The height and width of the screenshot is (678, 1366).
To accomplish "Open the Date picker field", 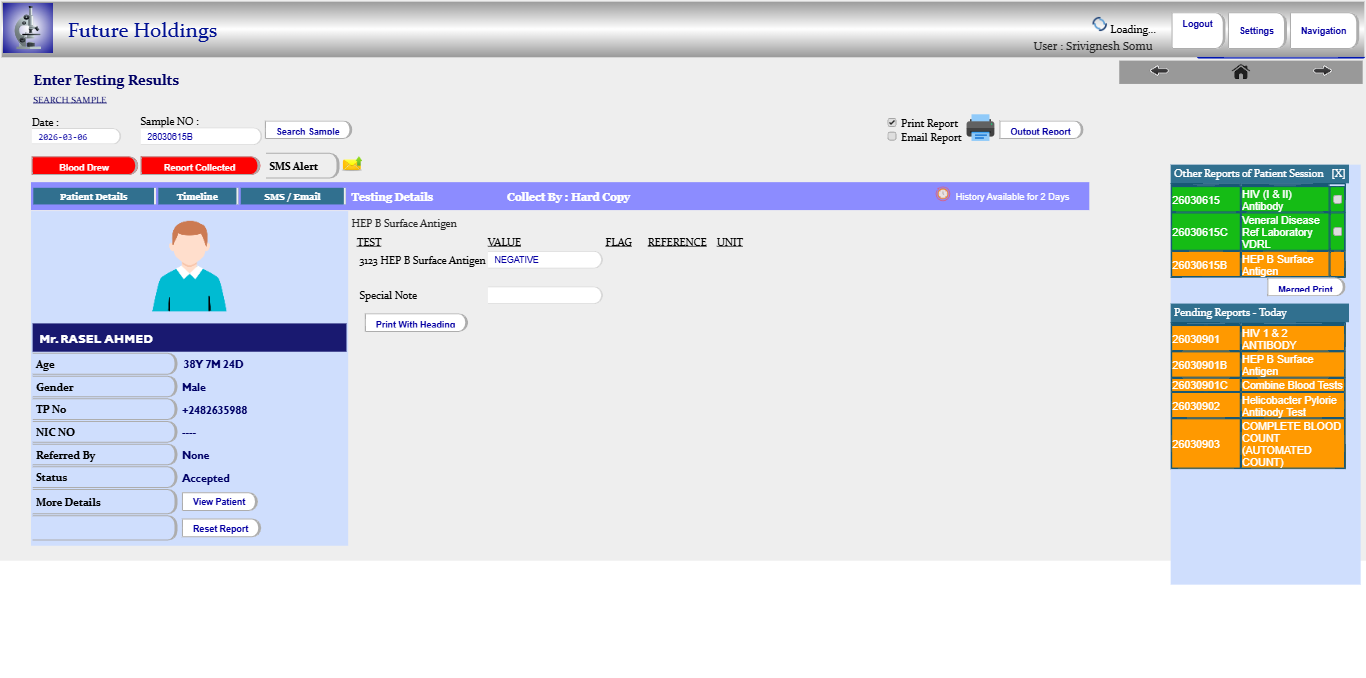I will [x=75, y=137].
